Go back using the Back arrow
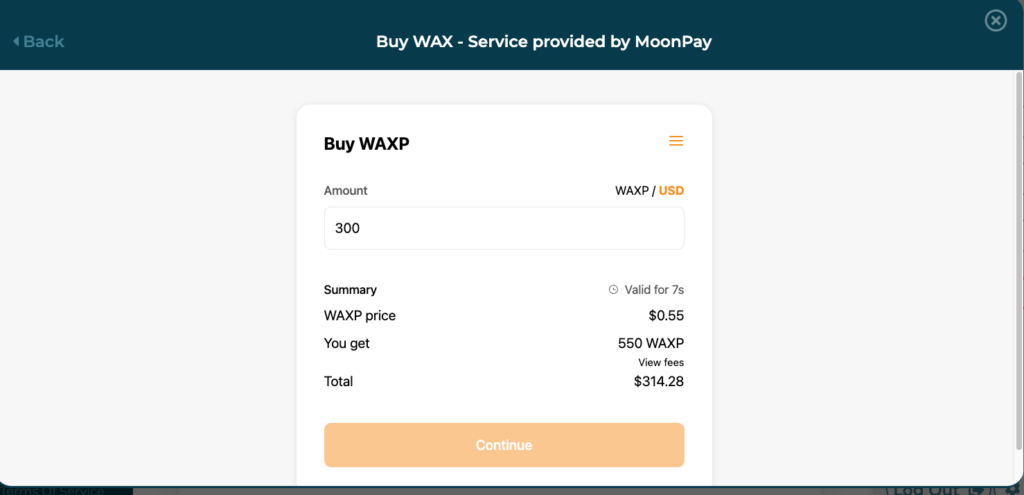Viewport: 1024px width, 495px height. (x=38, y=41)
